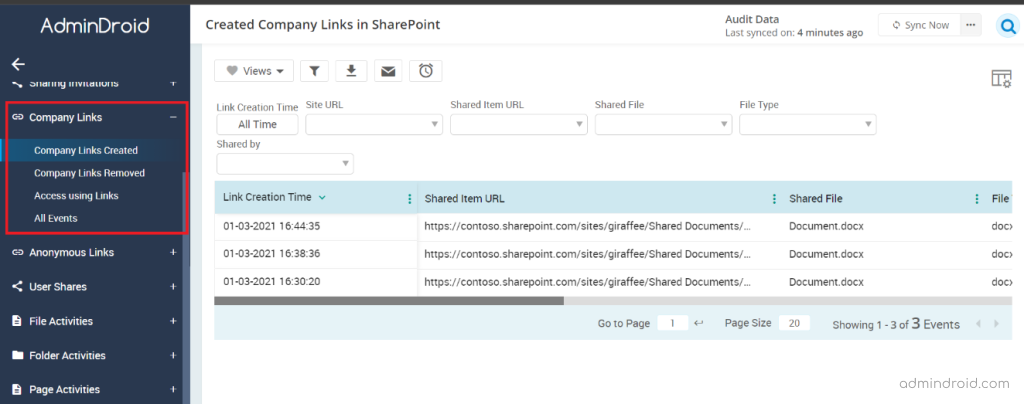This screenshot has width=1024, height=404.
Task: Open the Shared Item URL column options menu
Action: [775, 199]
